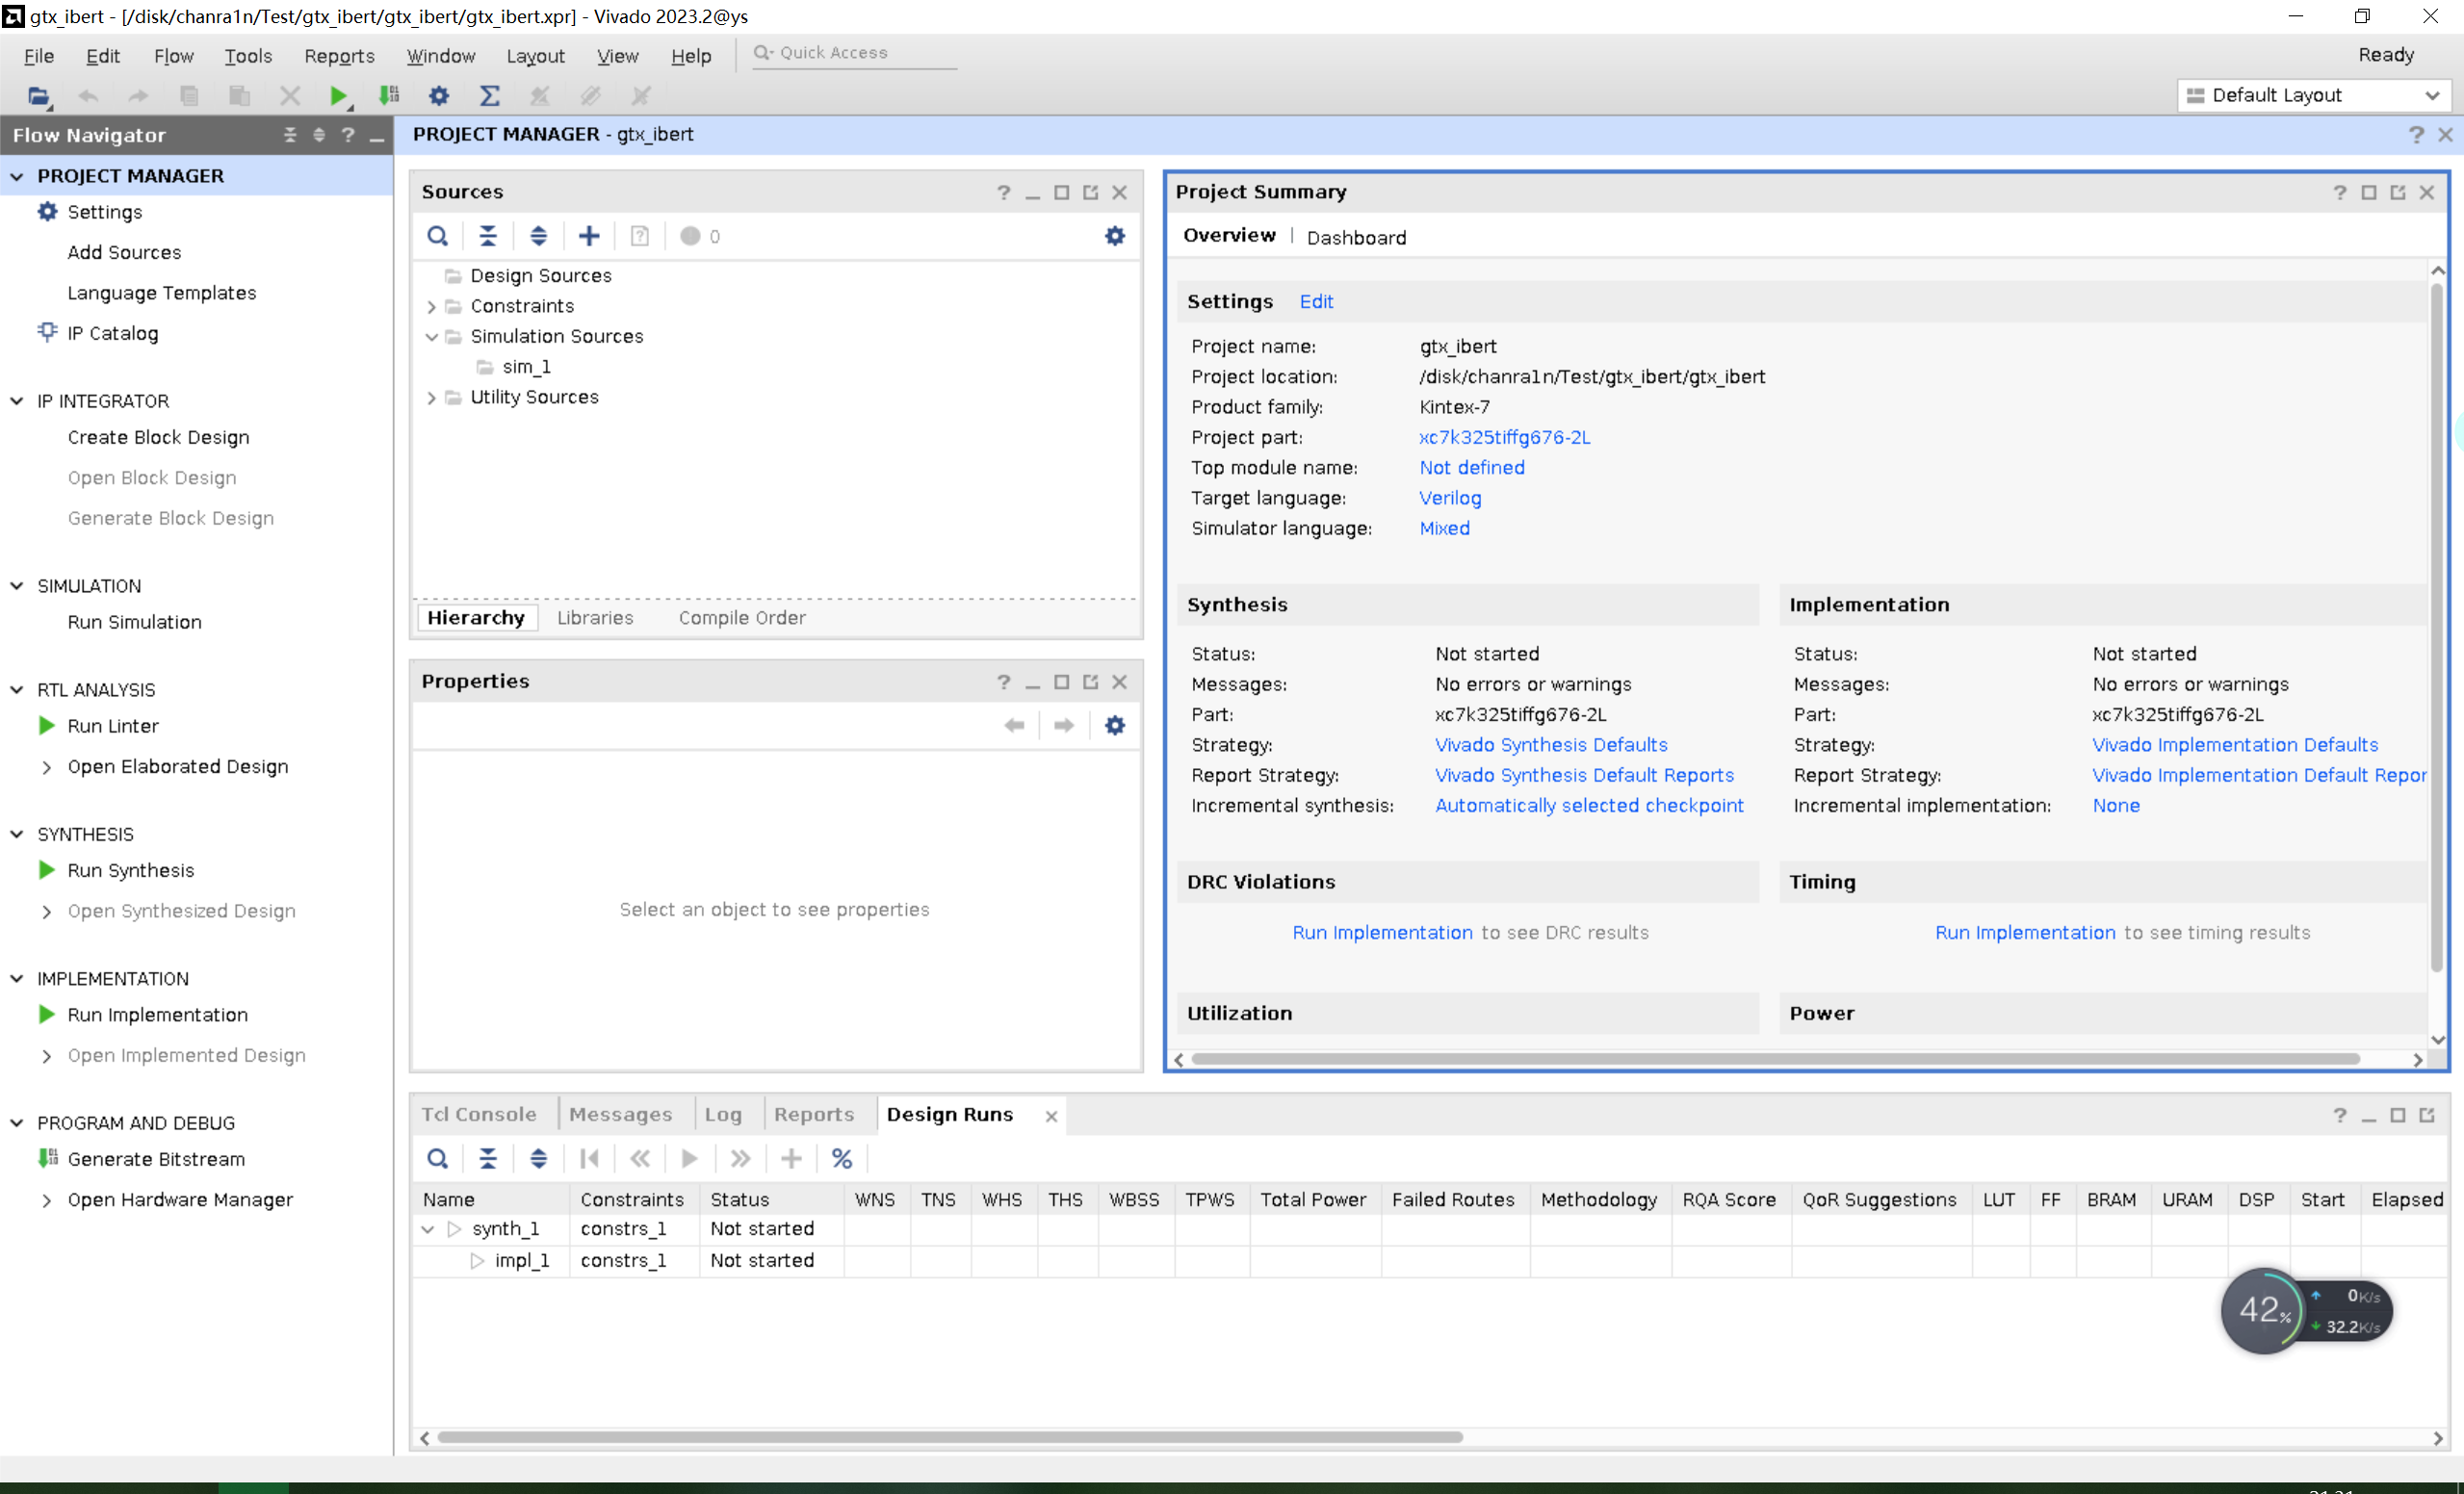The image size is (2464, 1494).
Task: Click Add Sources plus icon in Sources panel
Action: click(x=589, y=236)
